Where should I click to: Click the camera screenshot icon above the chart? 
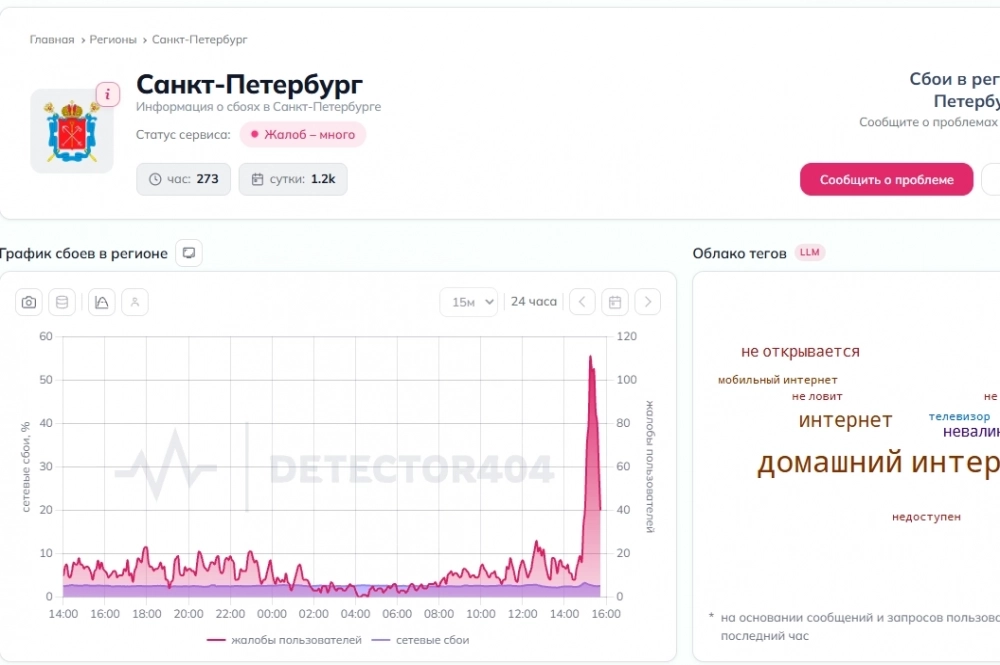pyautogui.click(x=29, y=302)
